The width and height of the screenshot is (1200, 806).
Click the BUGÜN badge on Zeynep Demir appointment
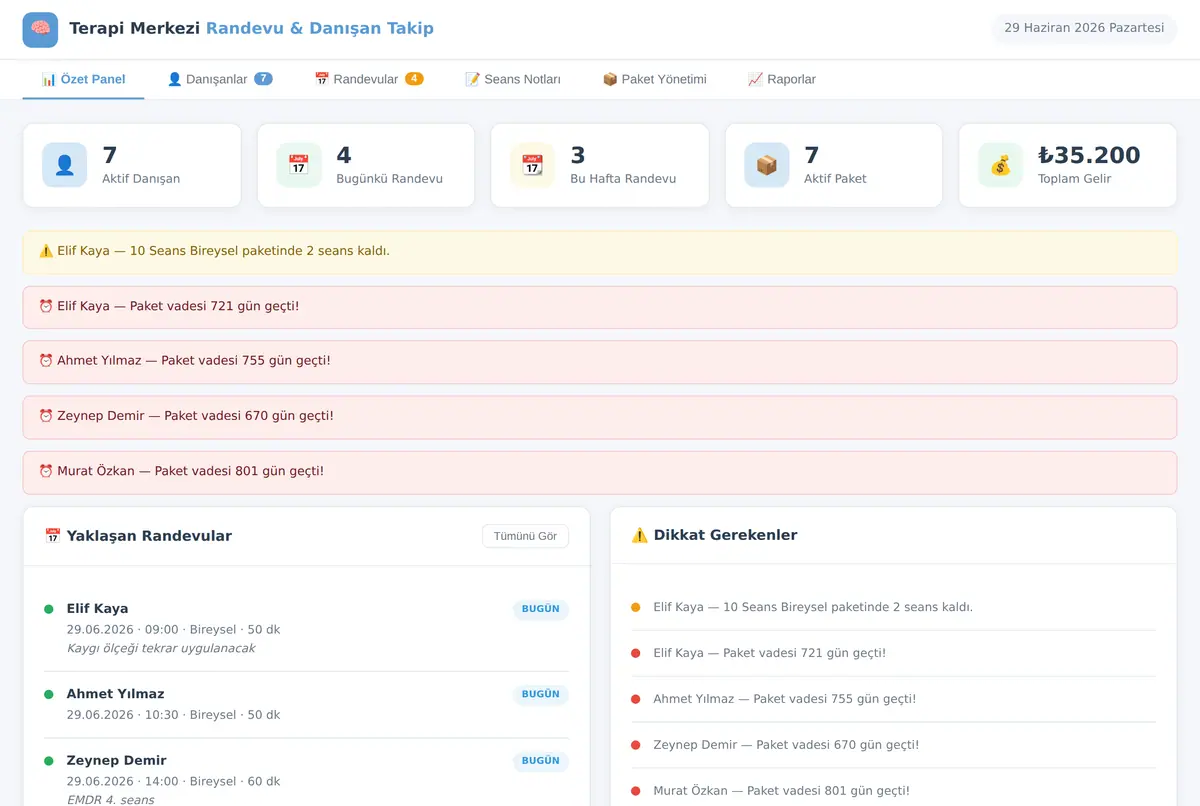pyautogui.click(x=541, y=761)
